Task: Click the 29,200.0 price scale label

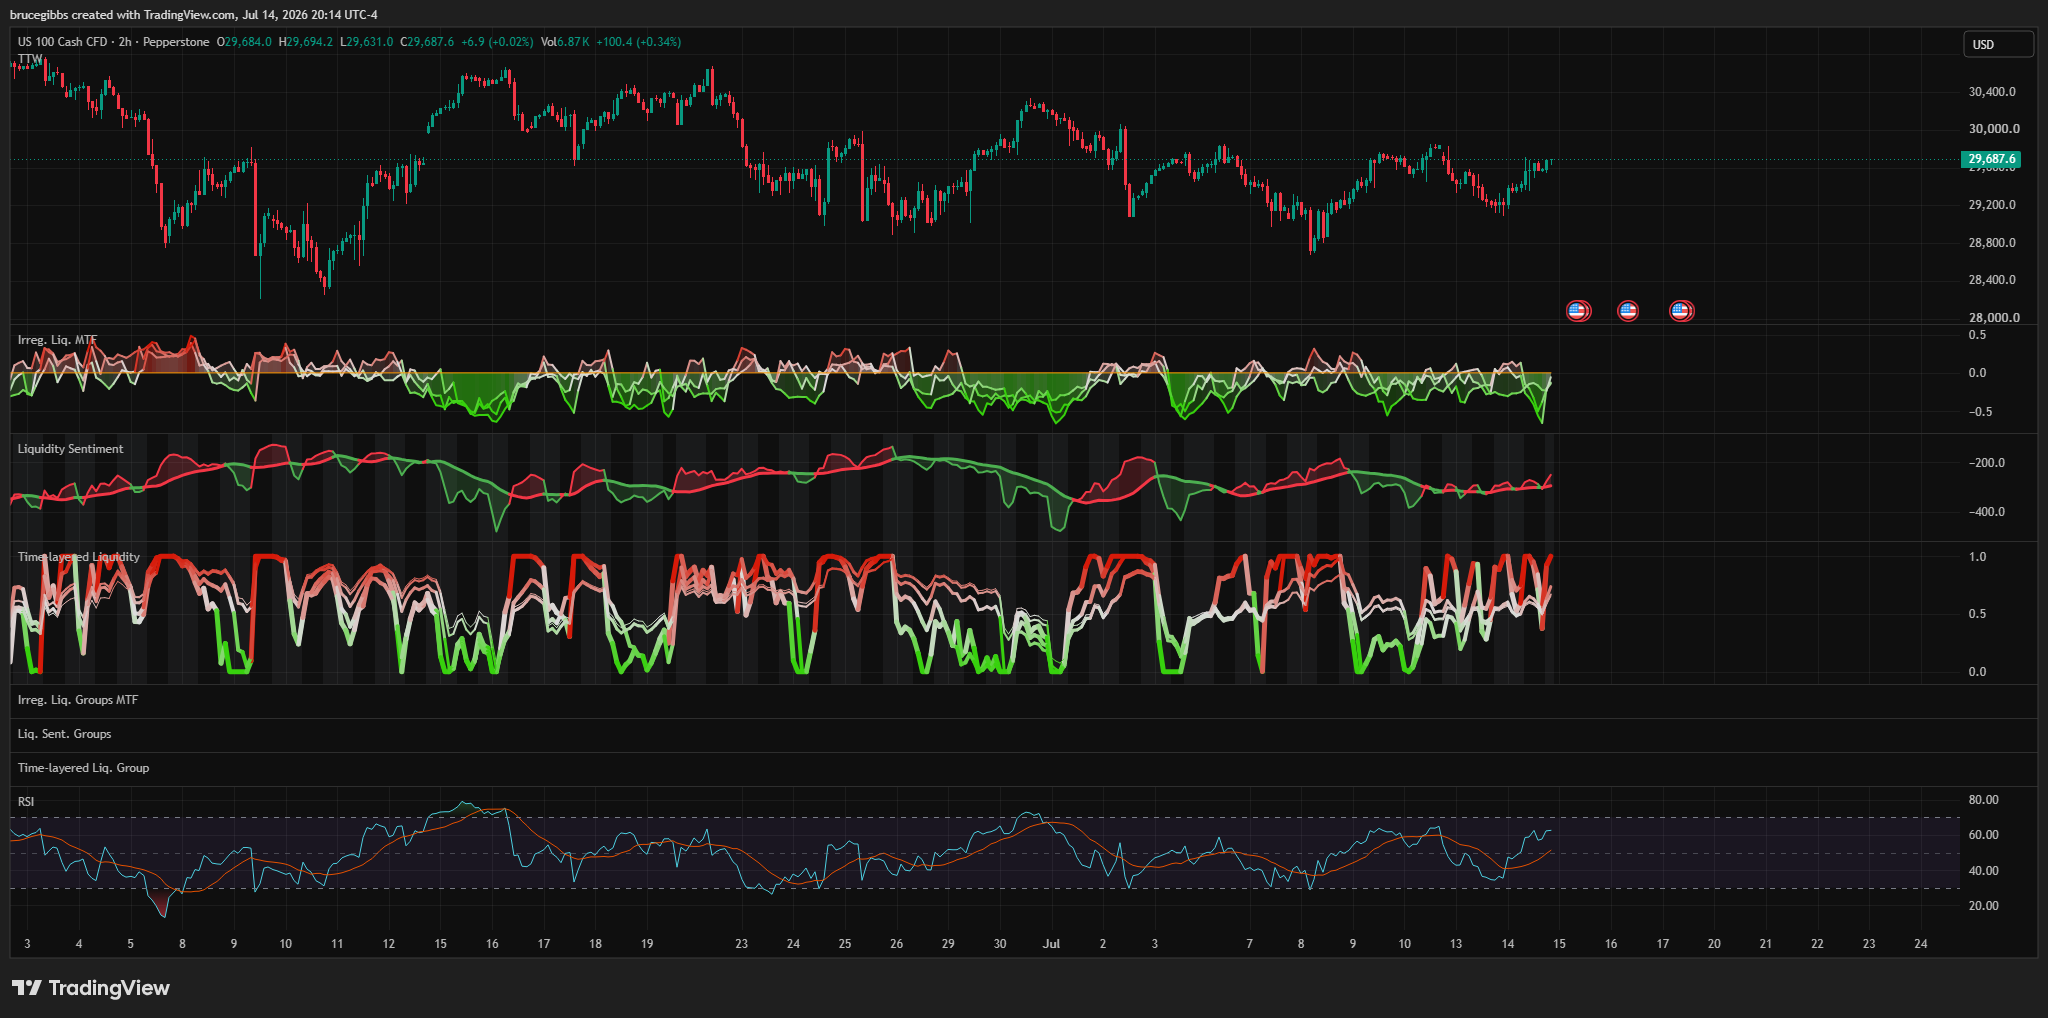Action: click(x=1992, y=205)
